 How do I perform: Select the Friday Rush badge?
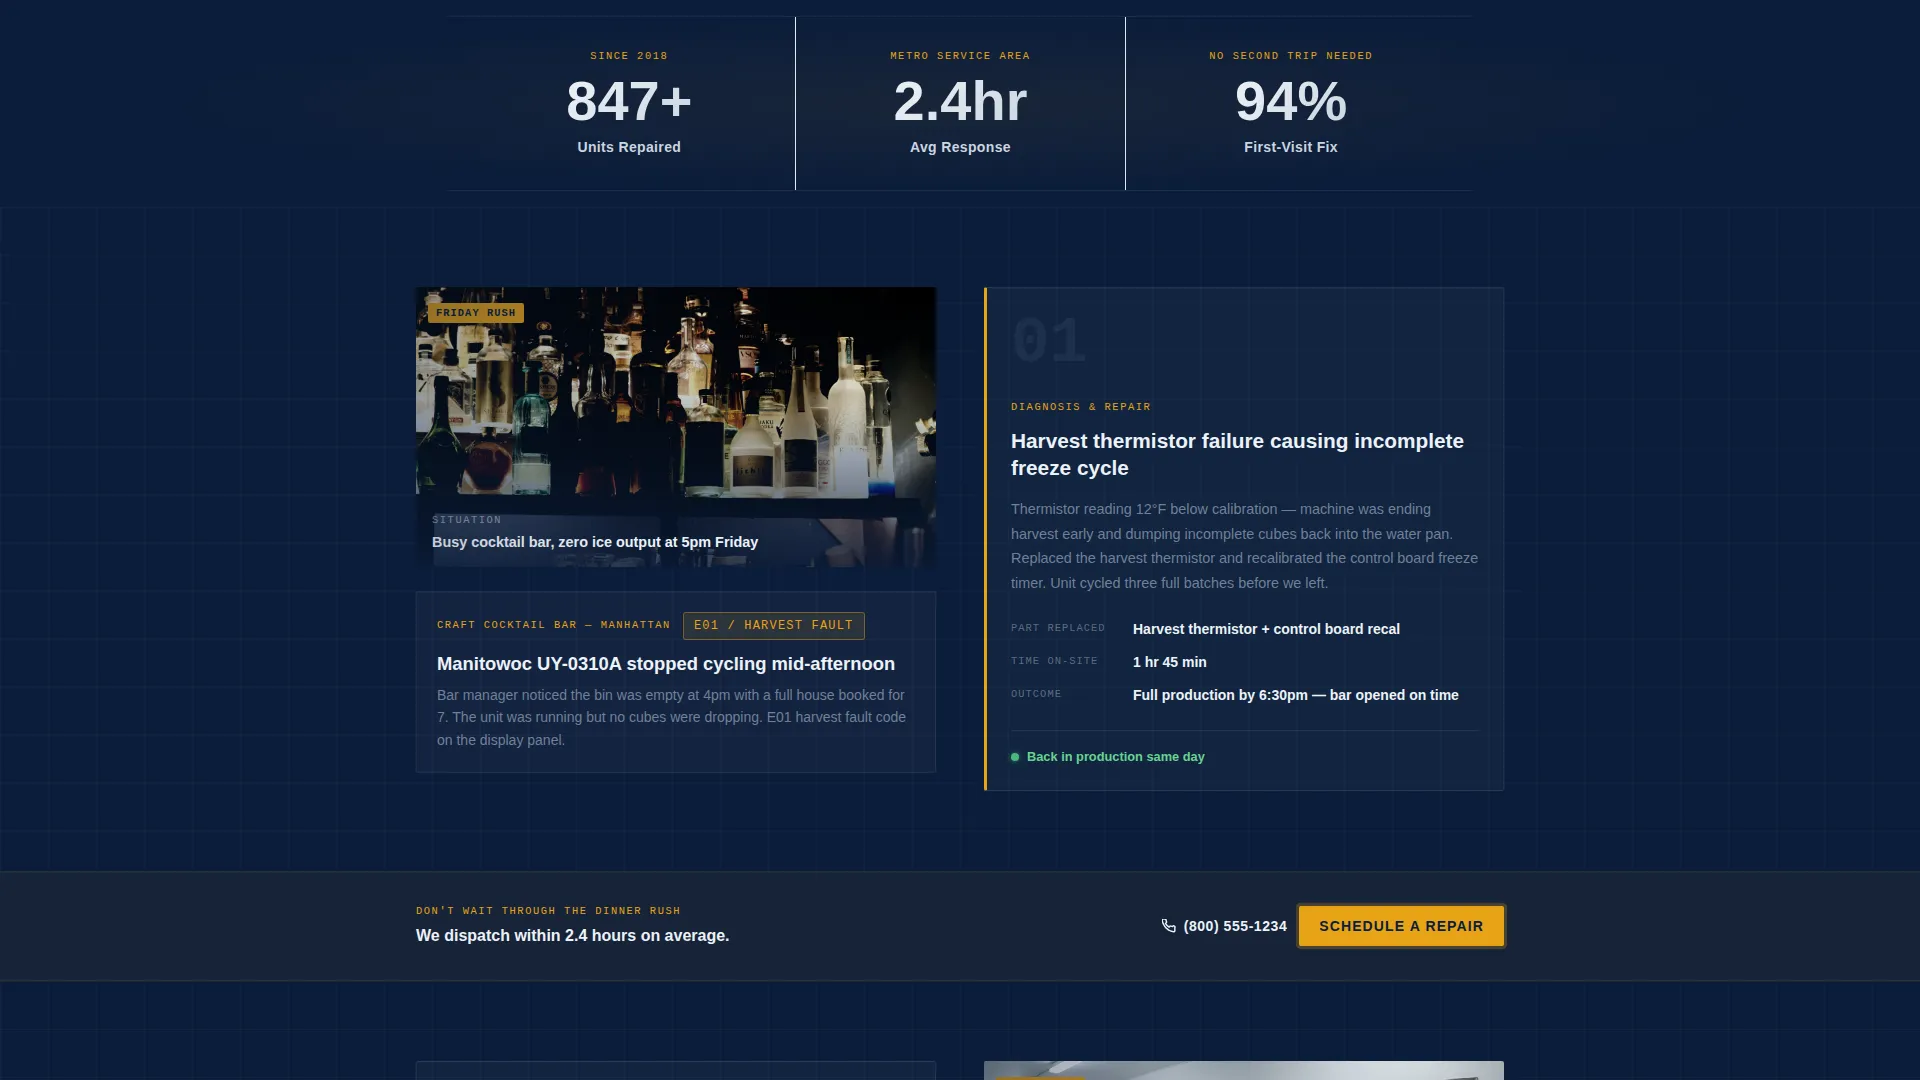(x=476, y=313)
